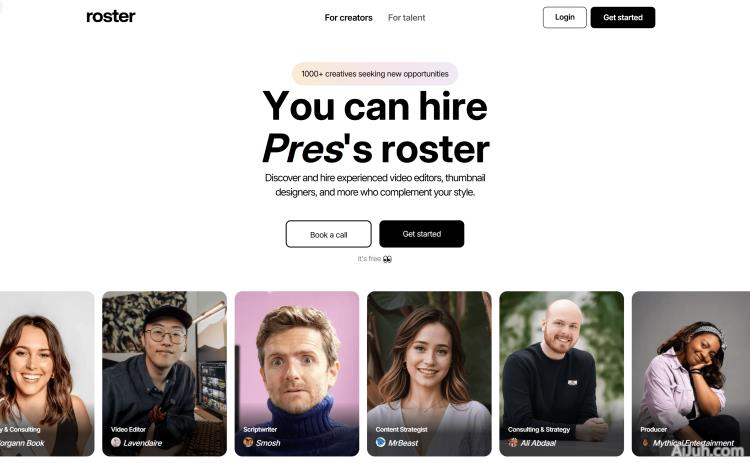The height and width of the screenshot is (463, 750).
Task: Open the Smosh scriptwriter card
Action: coord(297,374)
